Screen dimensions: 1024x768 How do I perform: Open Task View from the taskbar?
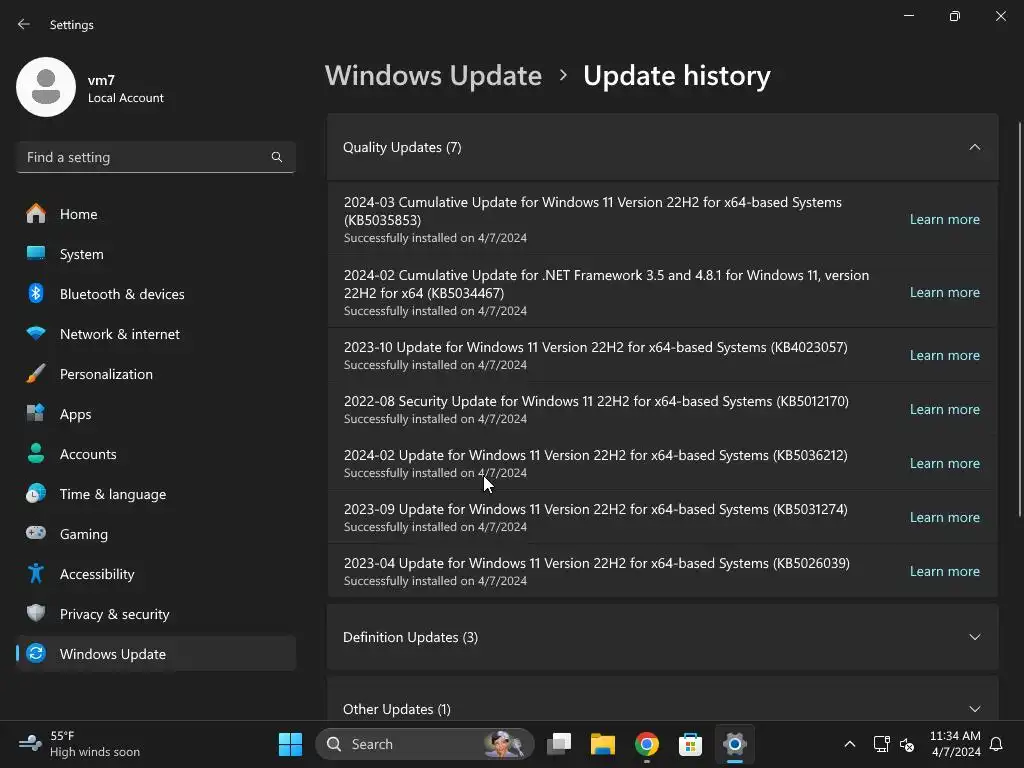tap(559, 744)
